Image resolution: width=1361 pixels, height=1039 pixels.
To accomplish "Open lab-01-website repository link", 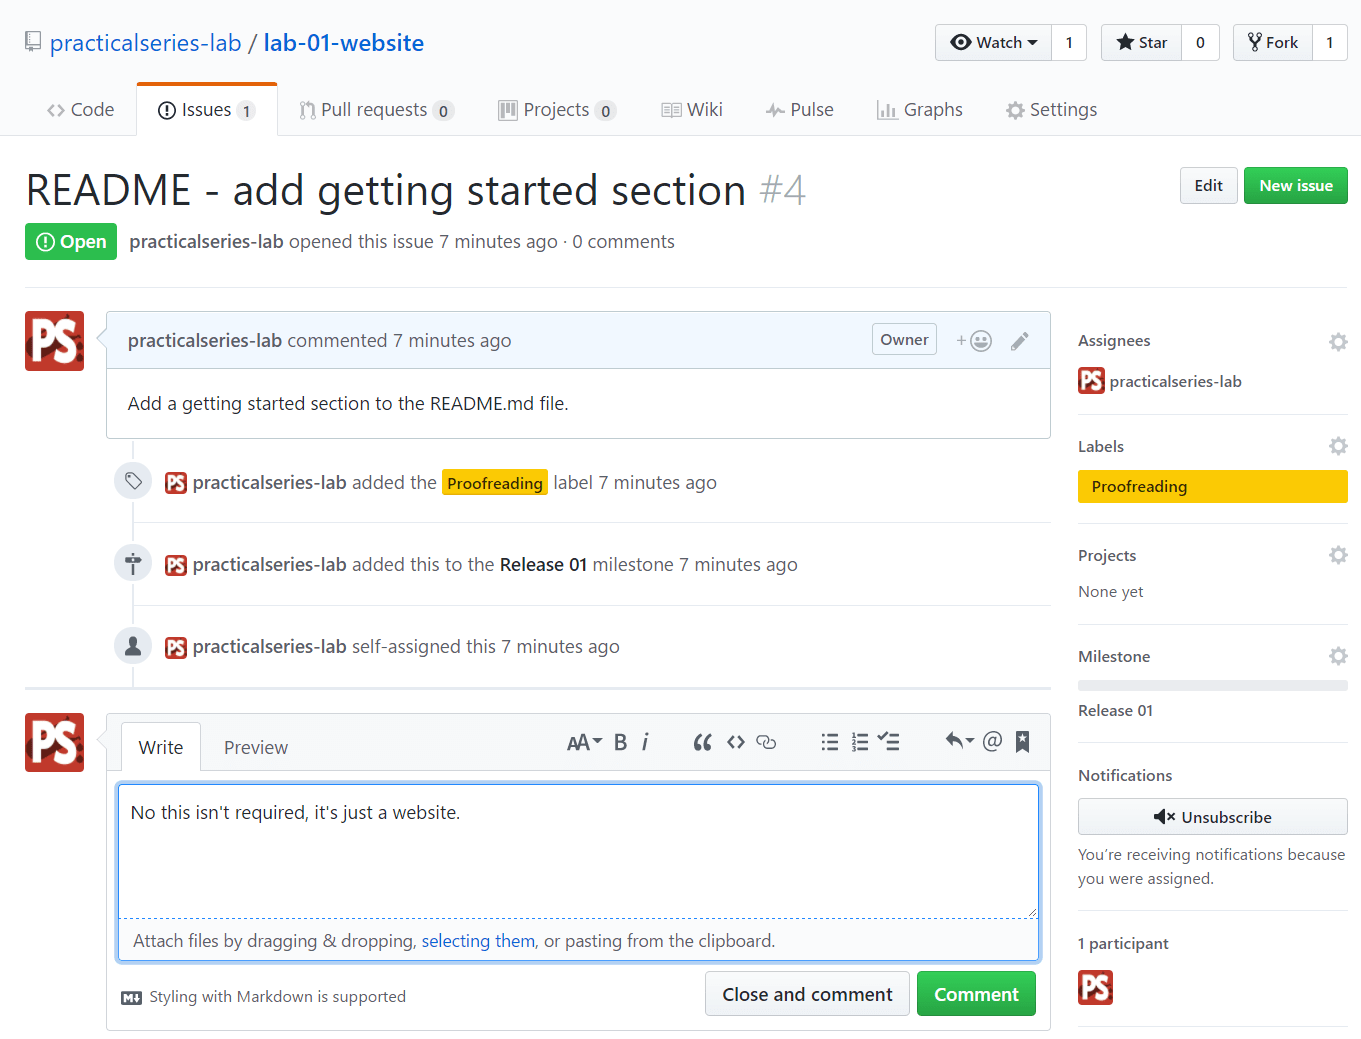I will click(x=343, y=43).
